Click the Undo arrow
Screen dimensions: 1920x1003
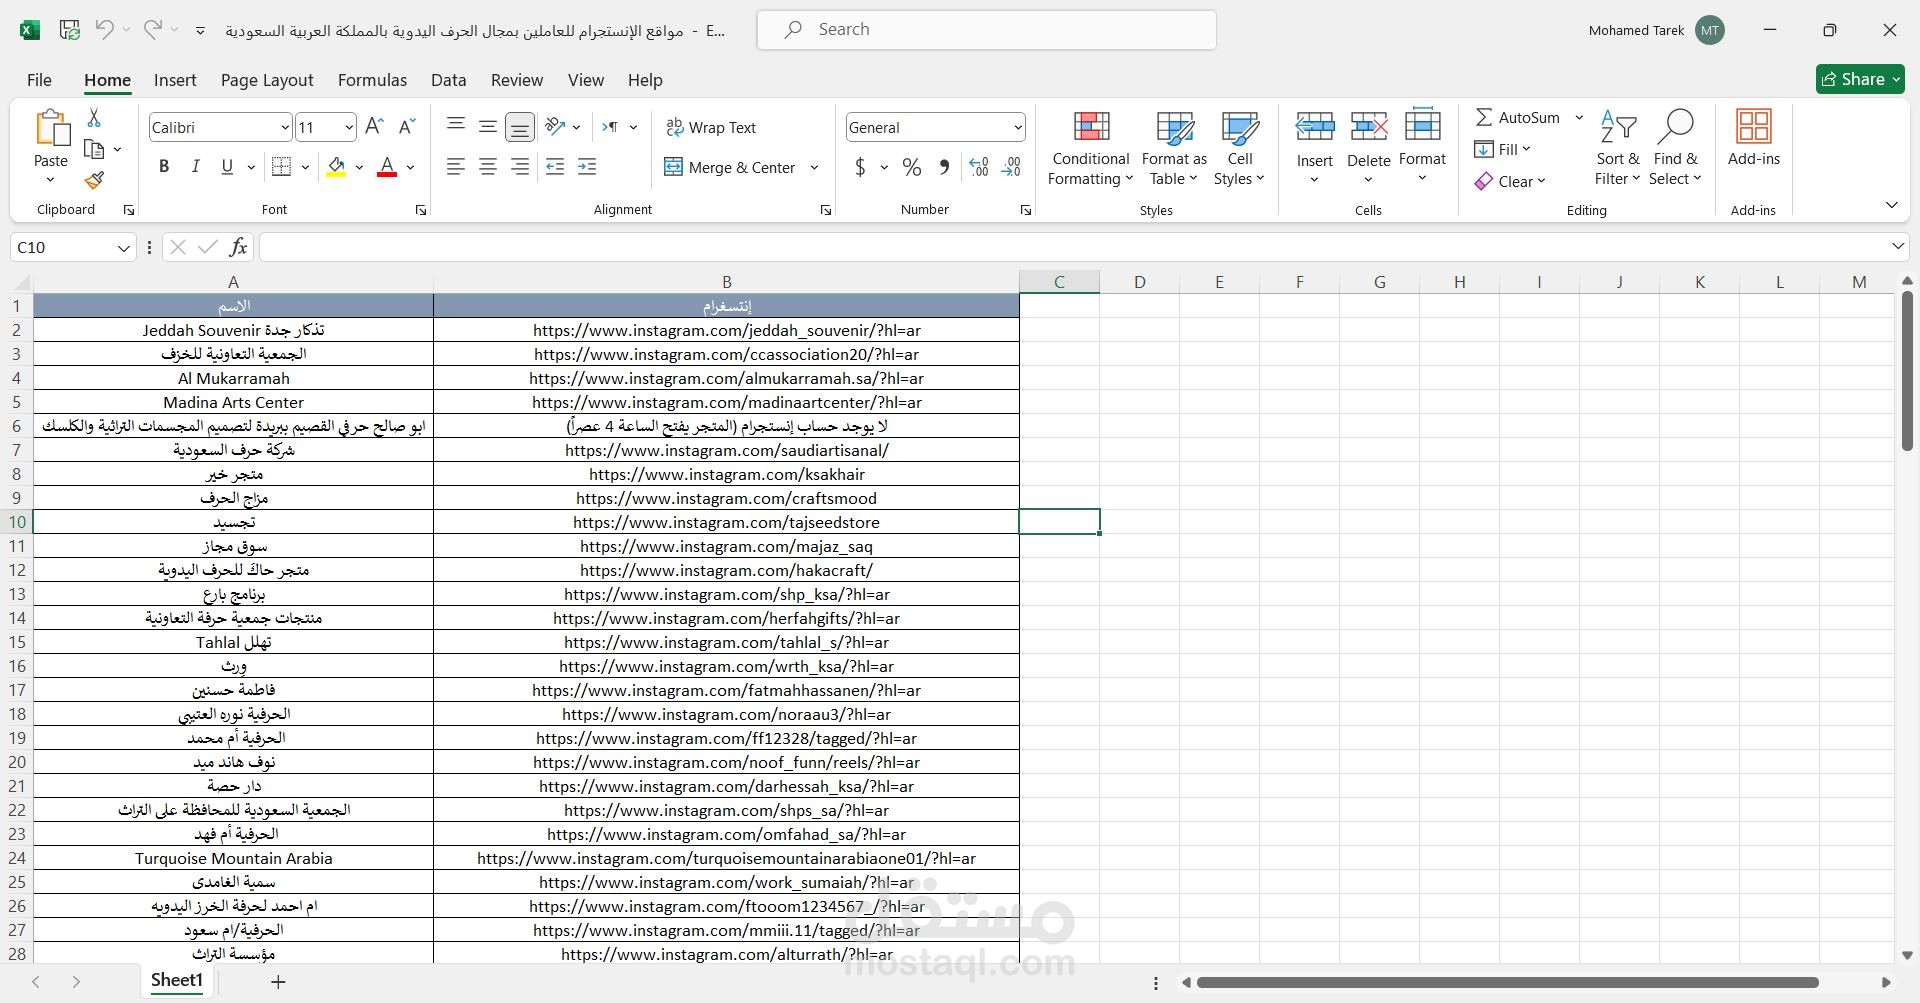pyautogui.click(x=104, y=30)
